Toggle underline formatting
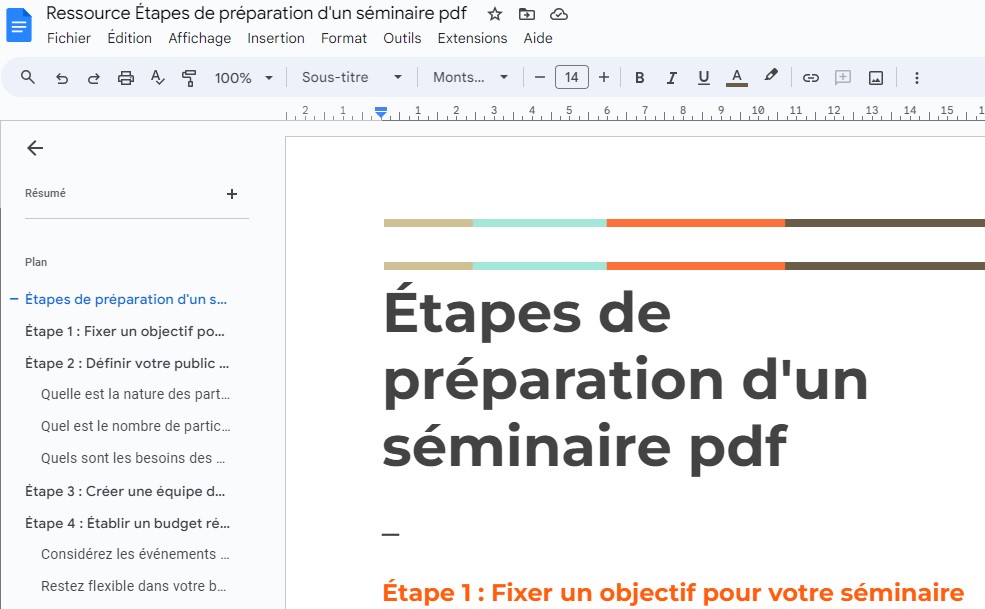The height and width of the screenshot is (609, 985). [x=703, y=77]
